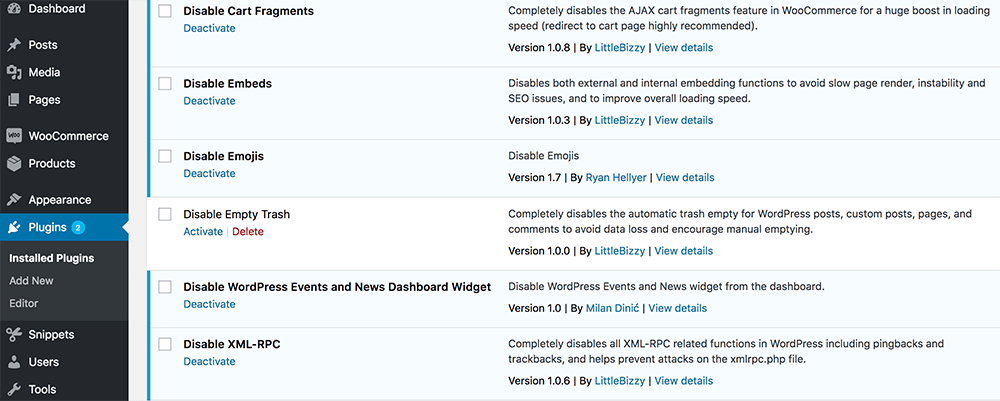1000x401 pixels.
Task: Click the Snippets scissors icon
Action: click(14, 335)
